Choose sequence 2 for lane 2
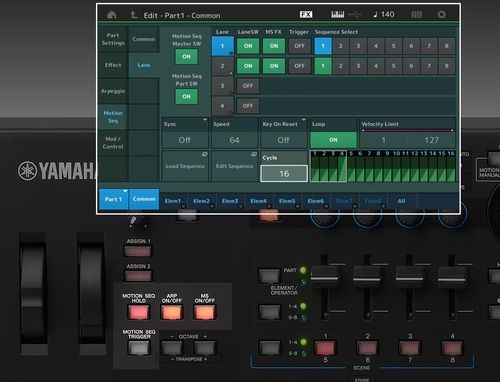The image size is (500, 382). tap(341, 66)
